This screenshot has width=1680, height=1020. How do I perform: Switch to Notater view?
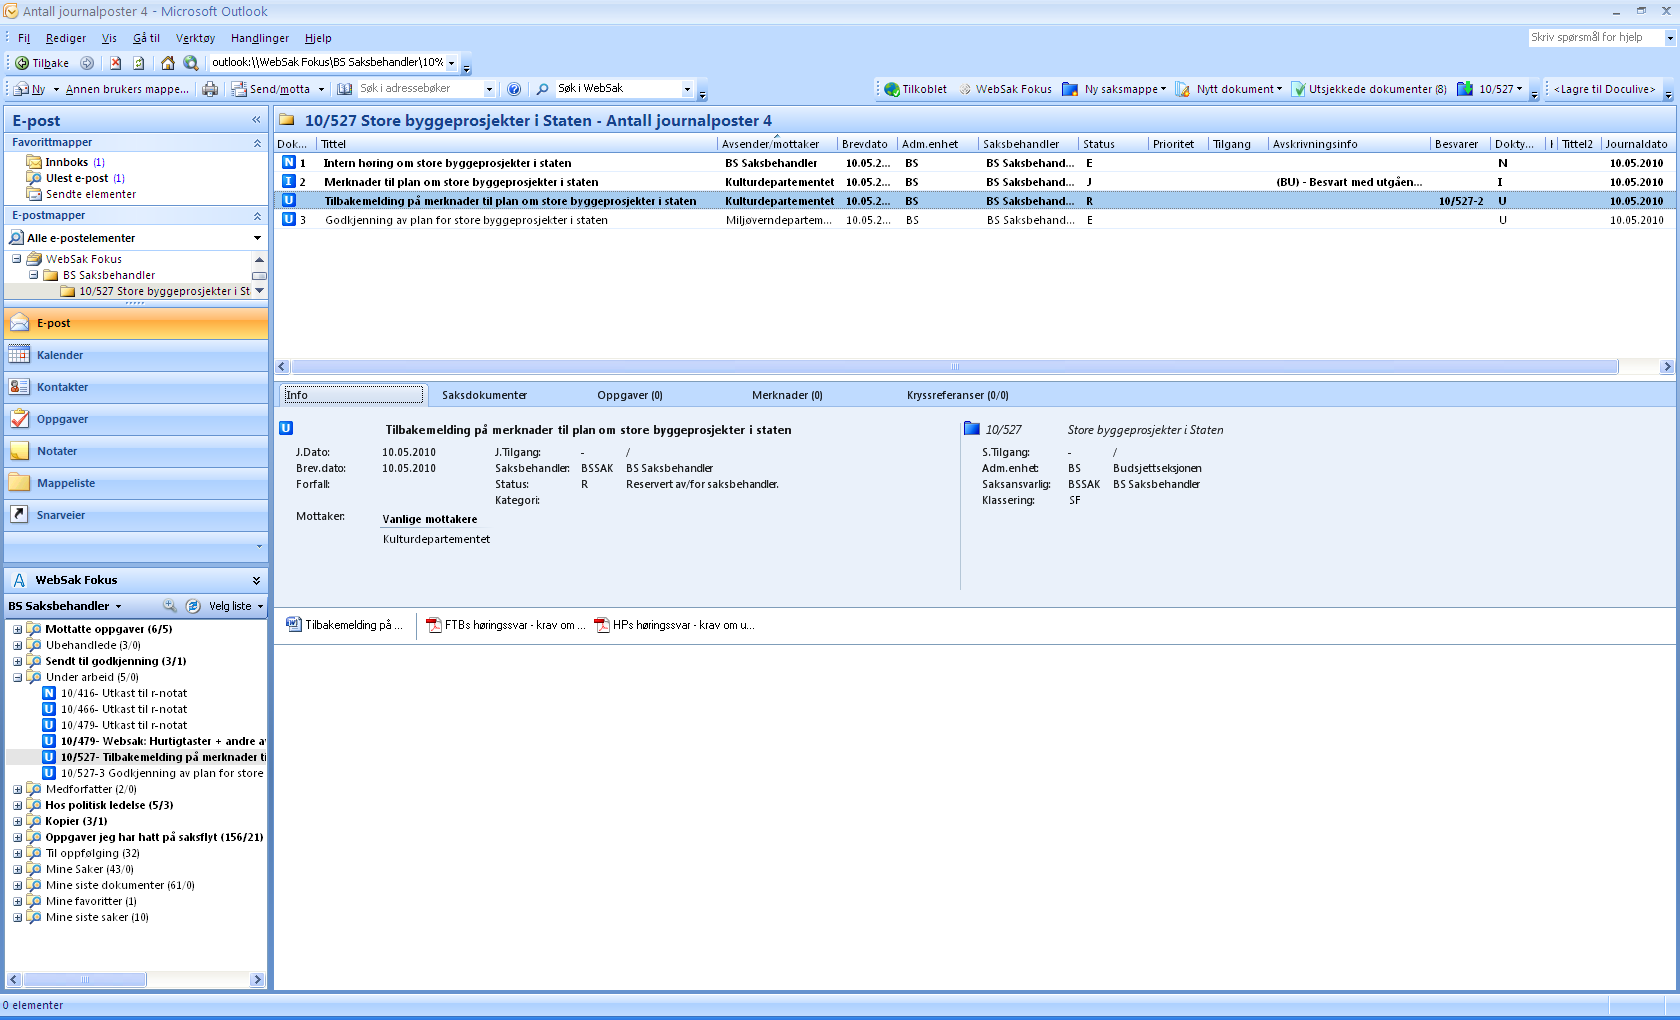(136, 451)
